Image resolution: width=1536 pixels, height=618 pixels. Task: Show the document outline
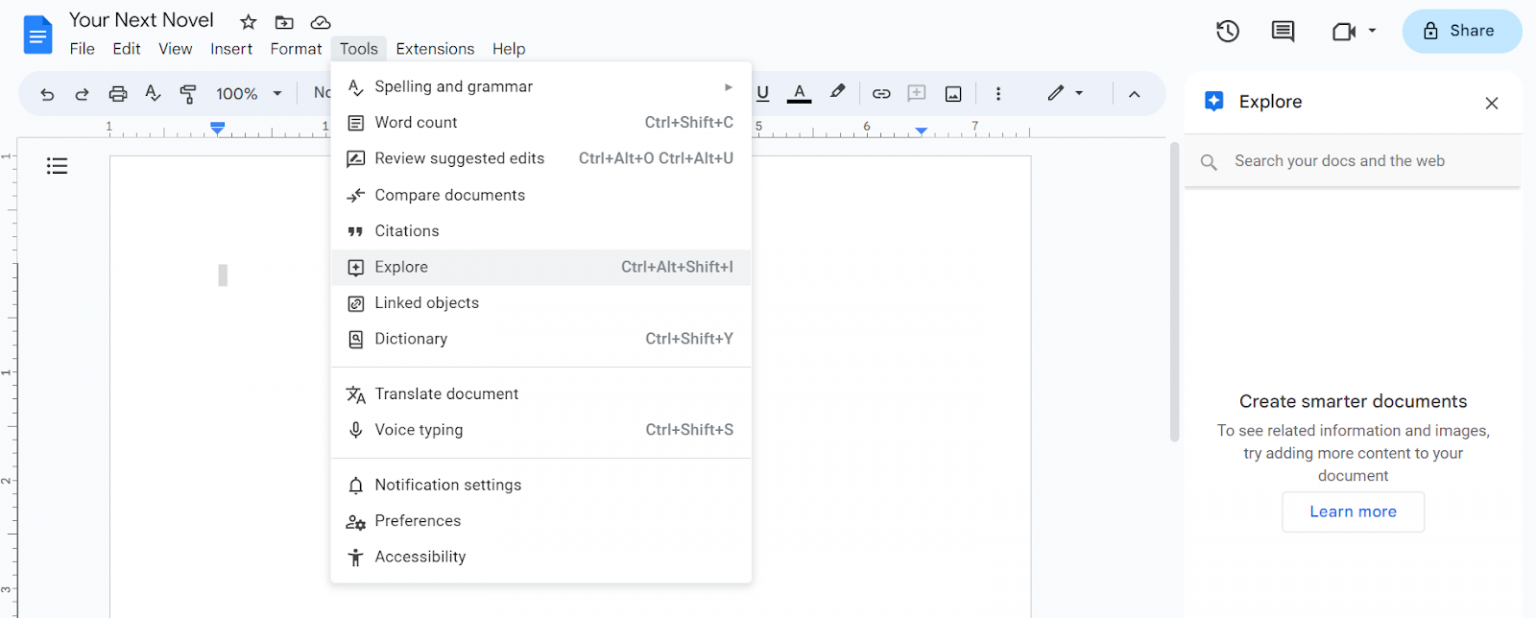57,166
